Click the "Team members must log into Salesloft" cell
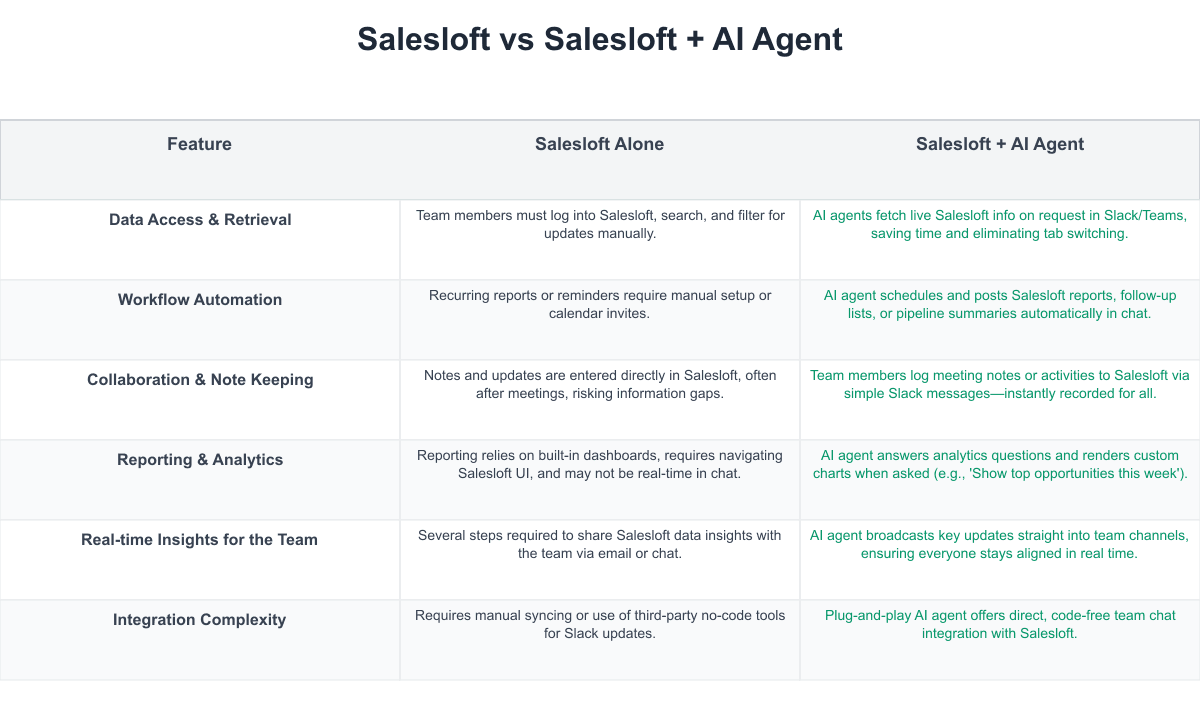Image resolution: width=1200 pixels, height=720 pixels. click(x=600, y=224)
